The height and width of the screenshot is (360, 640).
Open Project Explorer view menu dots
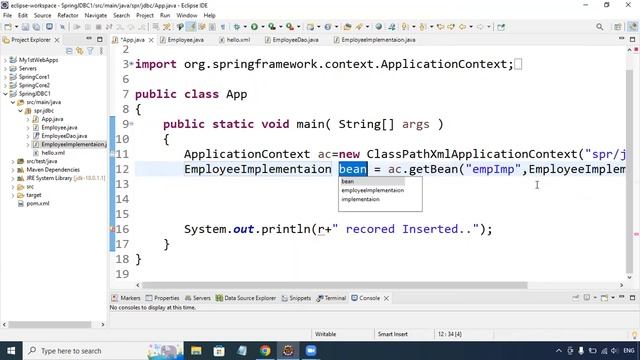tap(101, 51)
